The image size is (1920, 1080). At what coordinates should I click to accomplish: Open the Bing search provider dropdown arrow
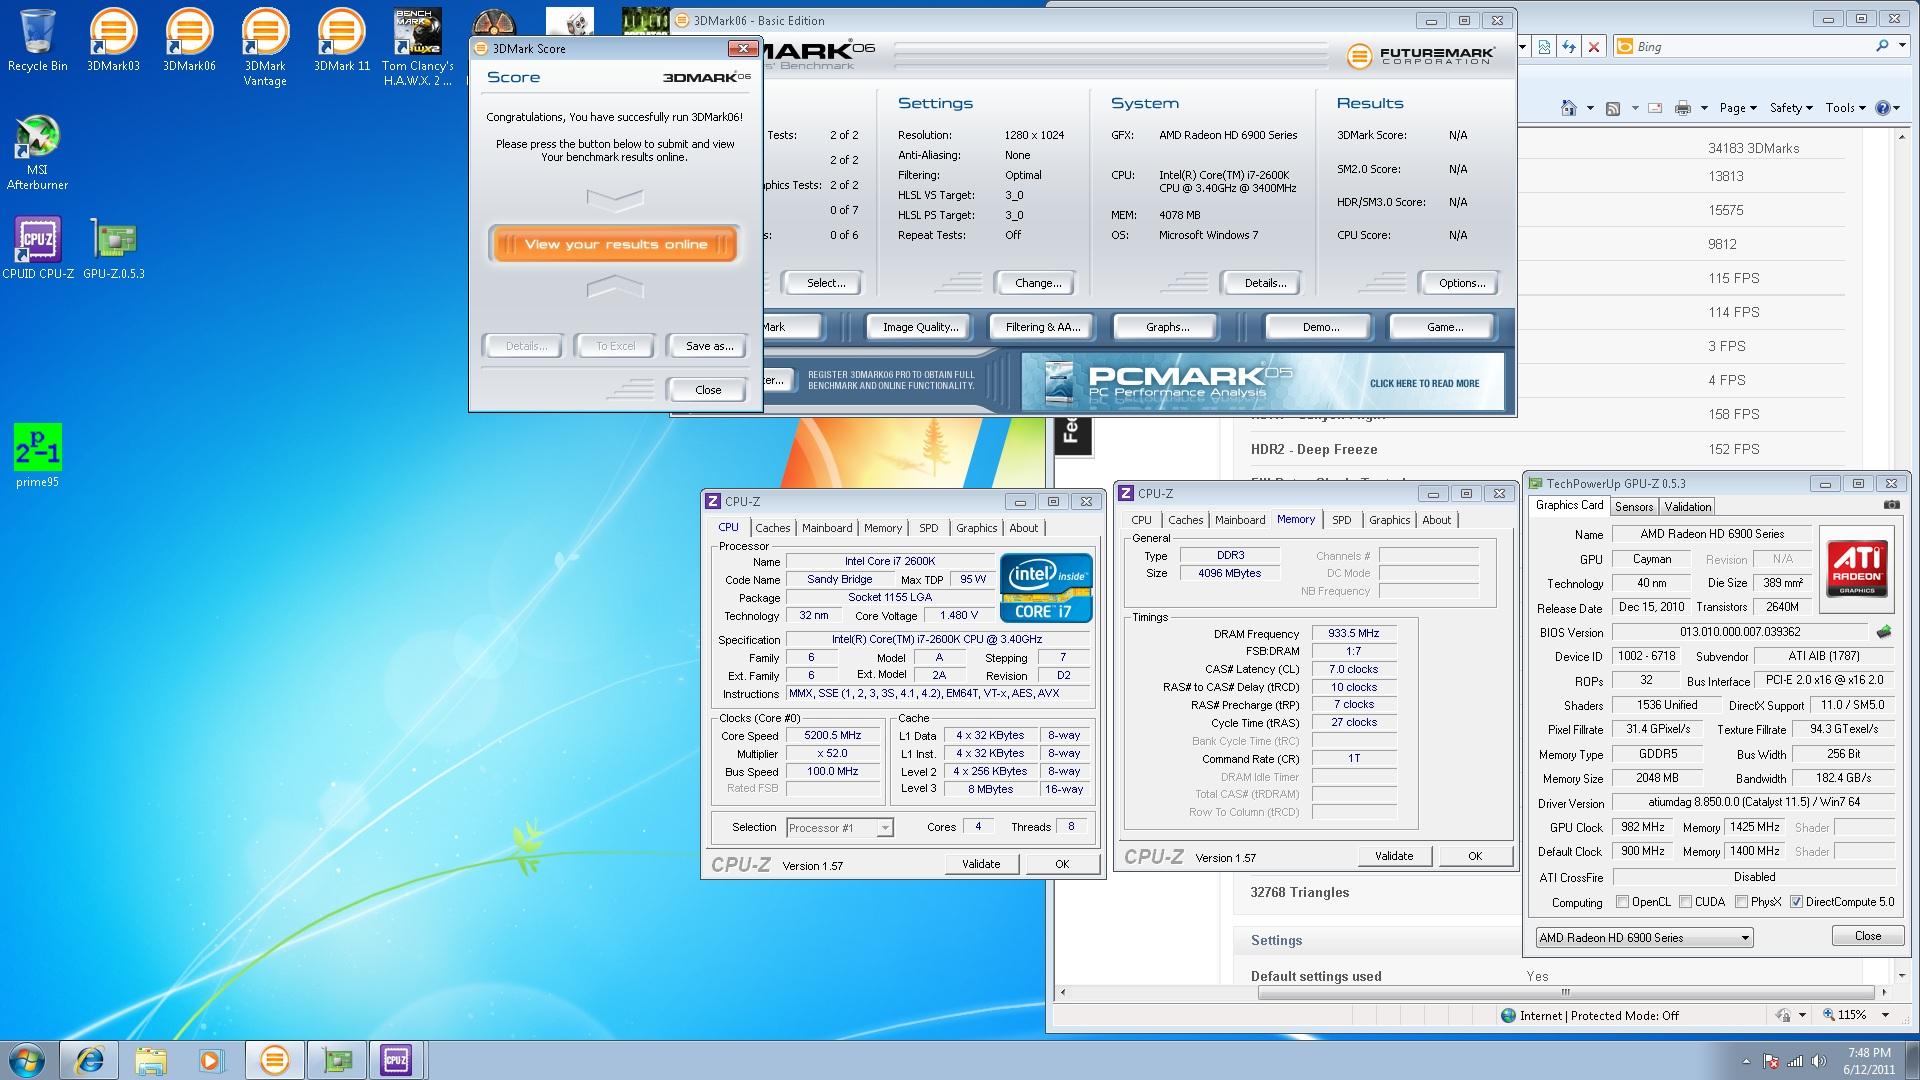1900,46
